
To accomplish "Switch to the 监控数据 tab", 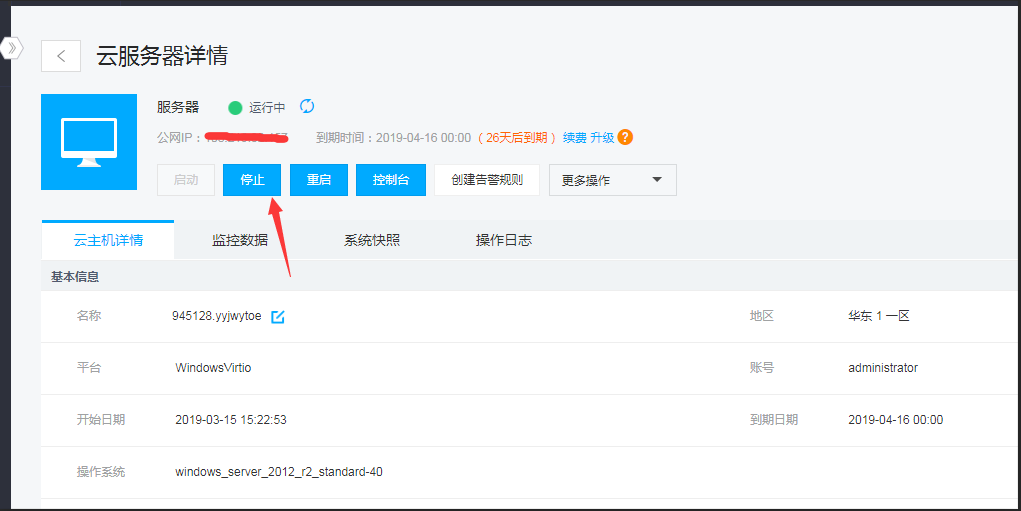I will [240, 240].
